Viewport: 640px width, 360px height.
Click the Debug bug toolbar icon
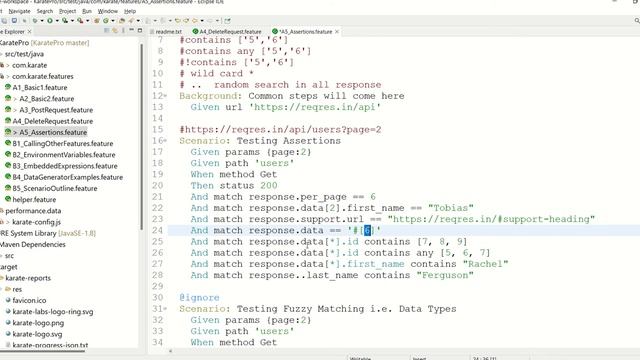point(35,20)
